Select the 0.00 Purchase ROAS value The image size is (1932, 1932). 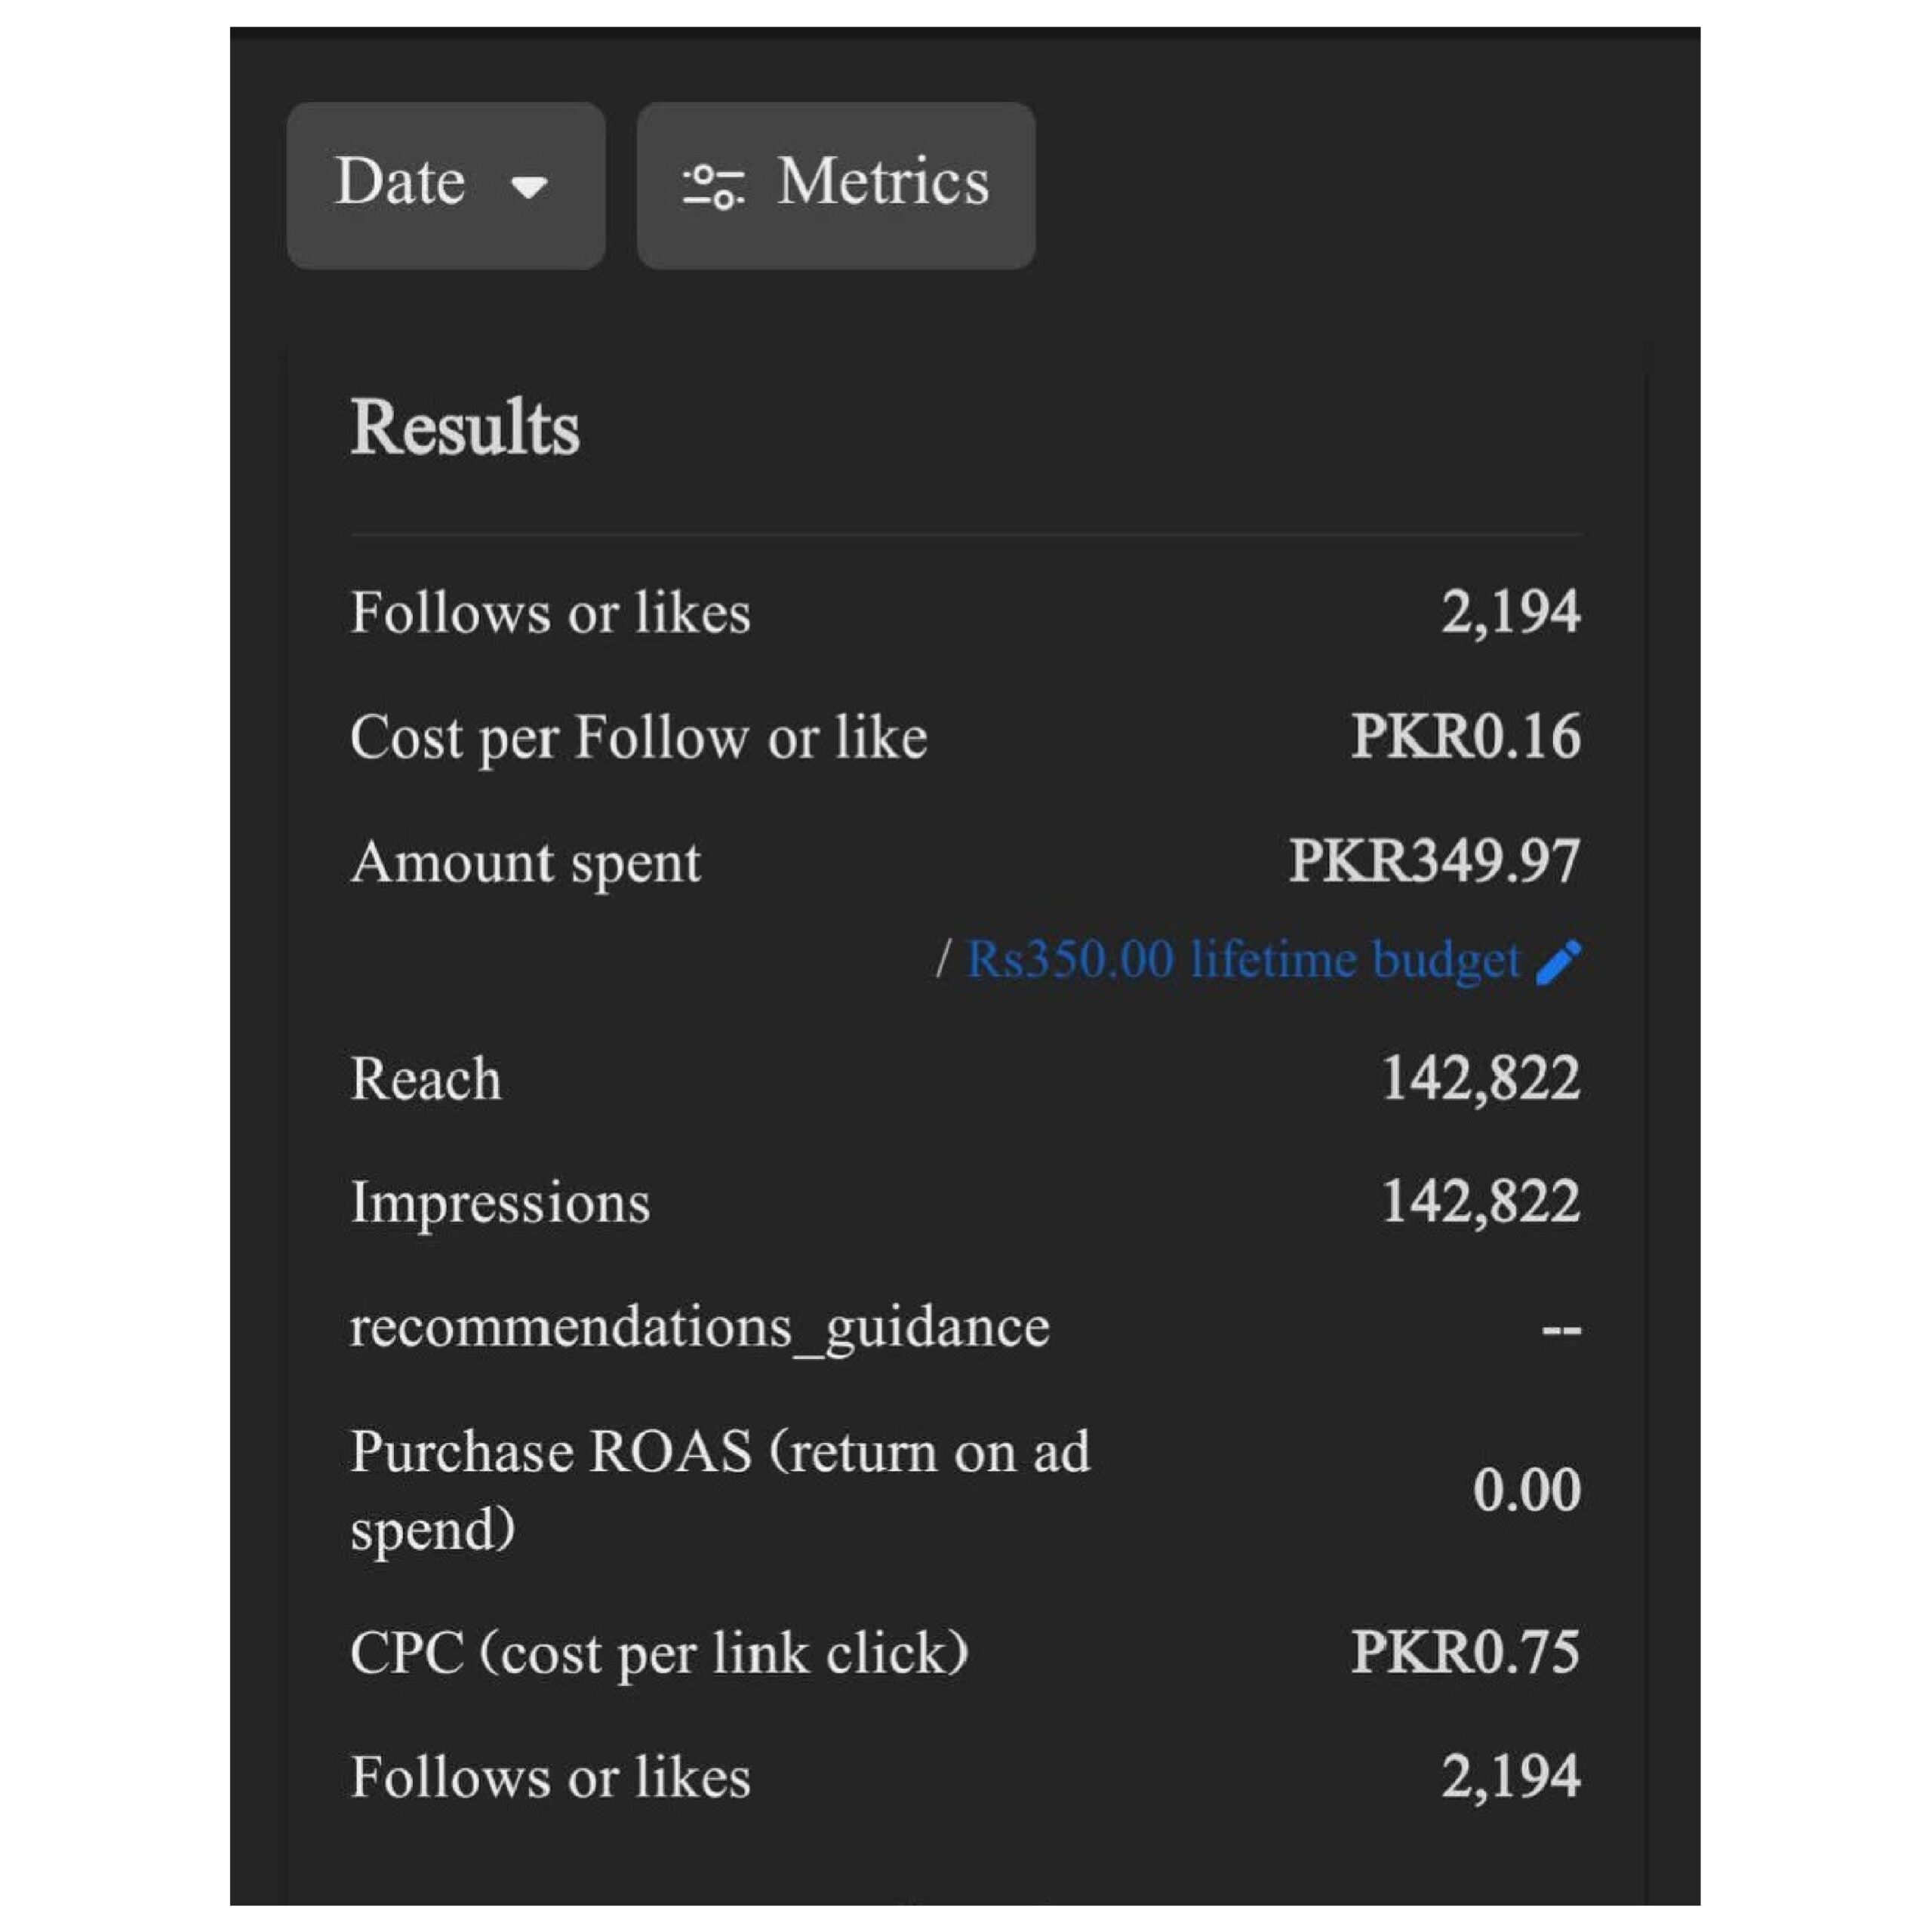(1526, 1490)
